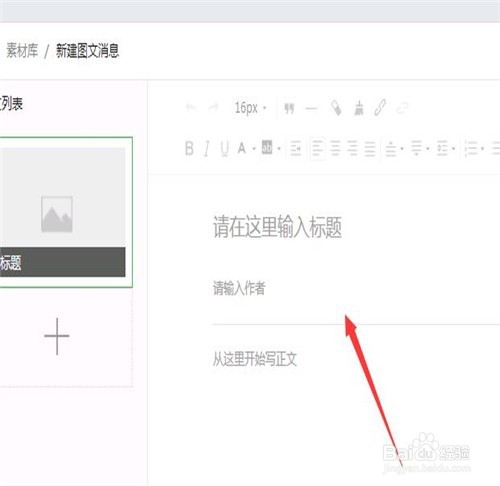The width and height of the screenshot is (500, 486).
Task: Align text to the right
Action: click(353, 149)
